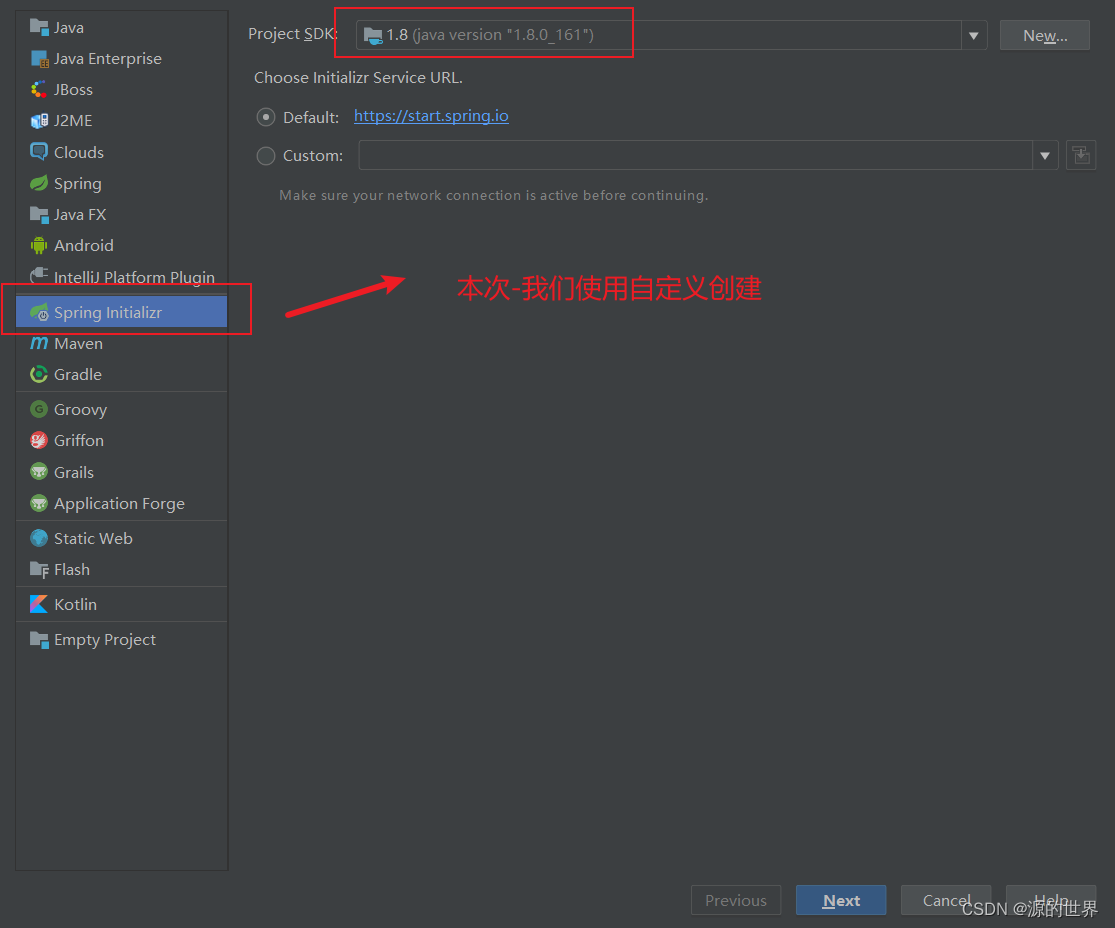Click the Flash folder icon

(x=39, y=570)
